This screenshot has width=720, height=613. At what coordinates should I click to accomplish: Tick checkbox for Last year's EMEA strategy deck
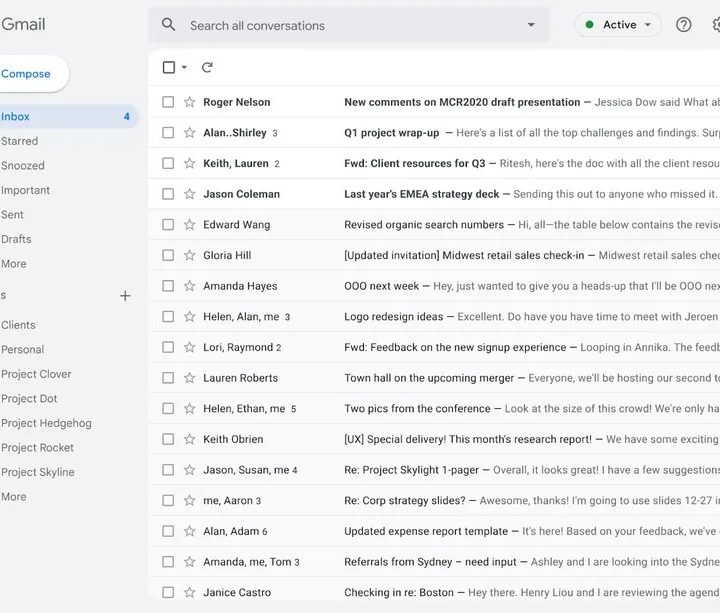click(168, 194)
